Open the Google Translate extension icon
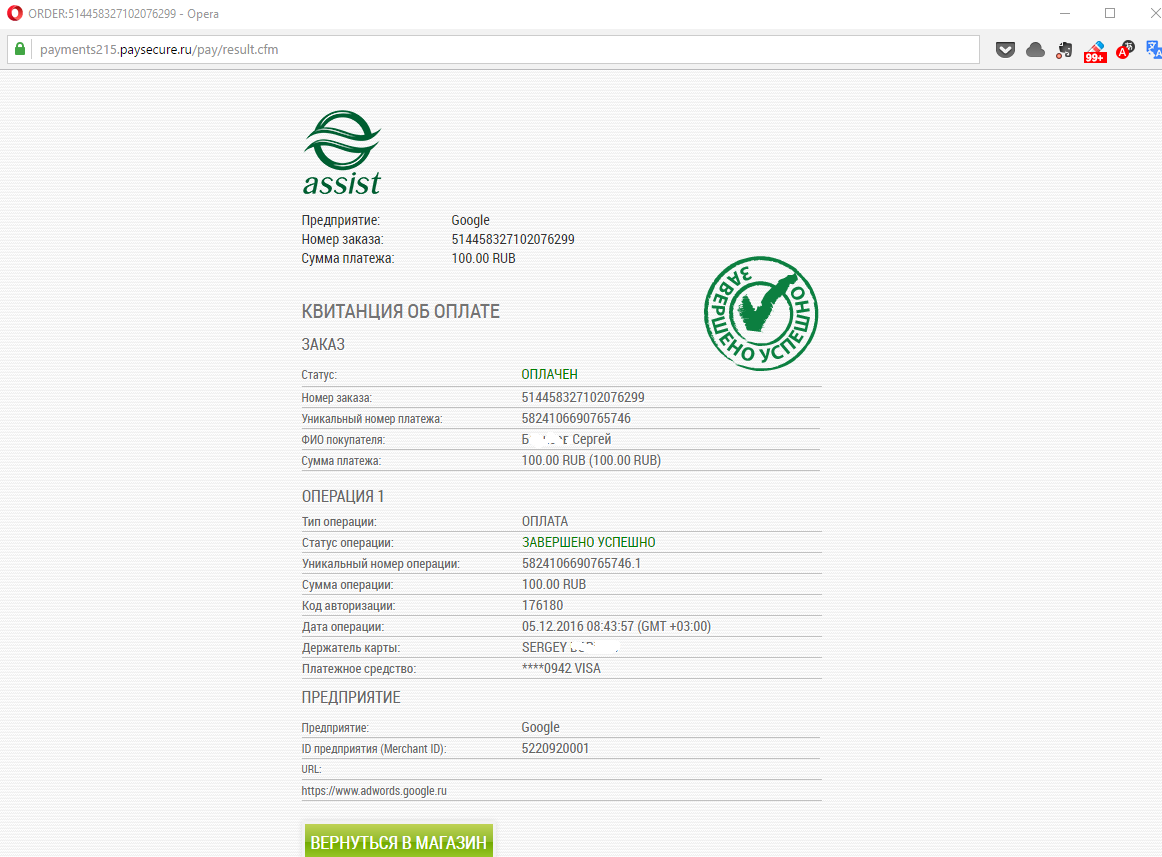1162x857 pixels. [1154, 50]
